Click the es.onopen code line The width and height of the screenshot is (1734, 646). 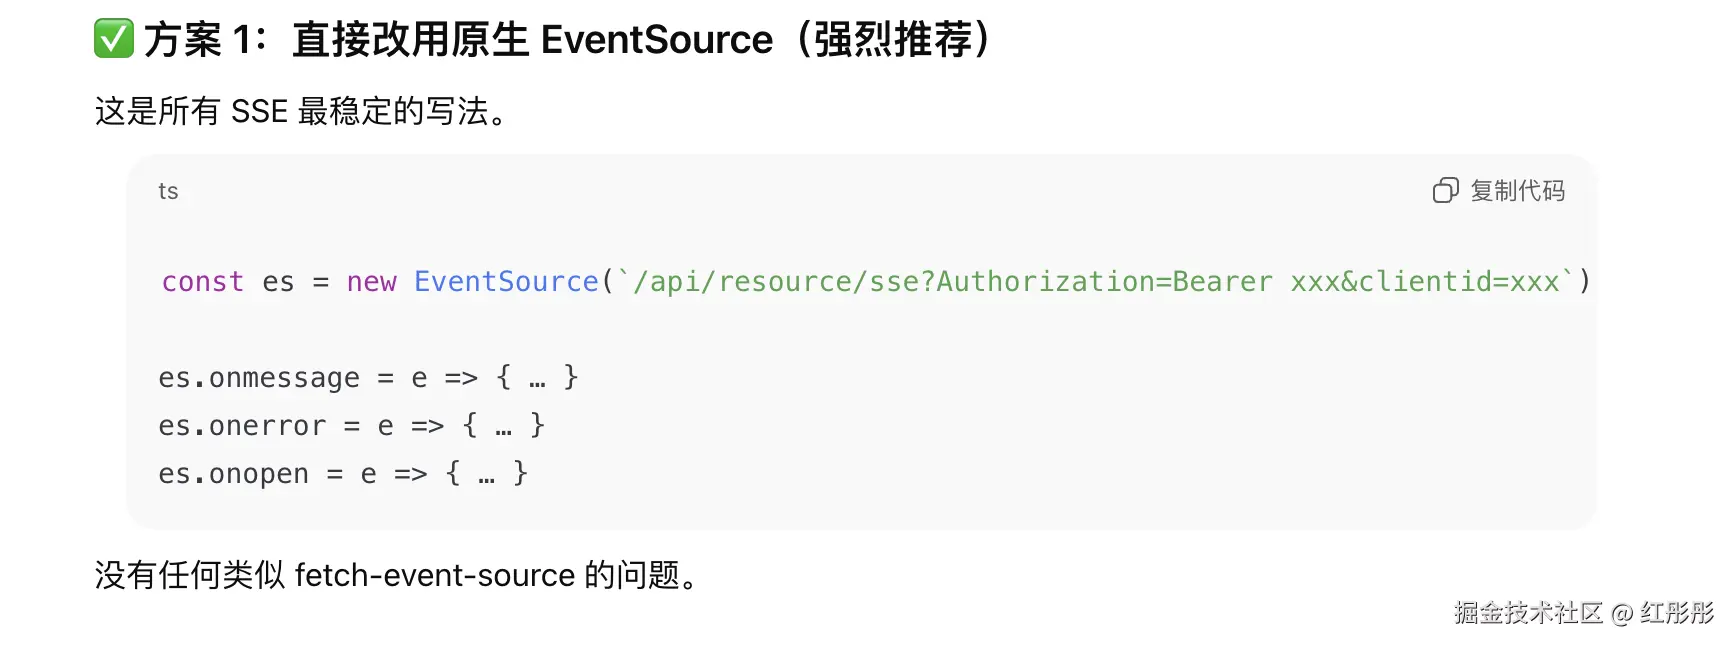click(x=343, y=474)
